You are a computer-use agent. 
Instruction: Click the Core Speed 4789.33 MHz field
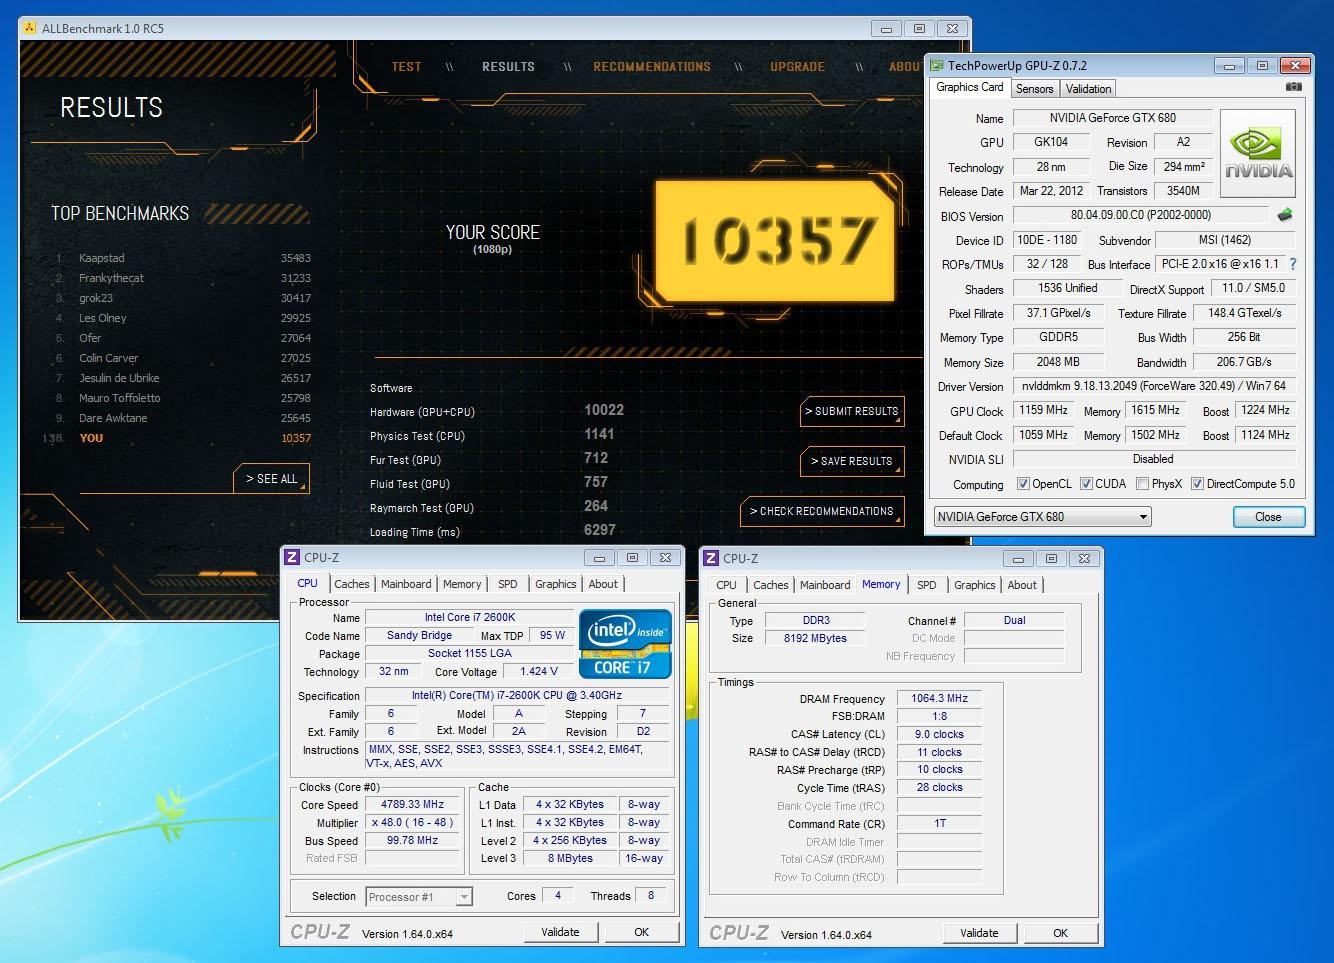tap(412, 804)
